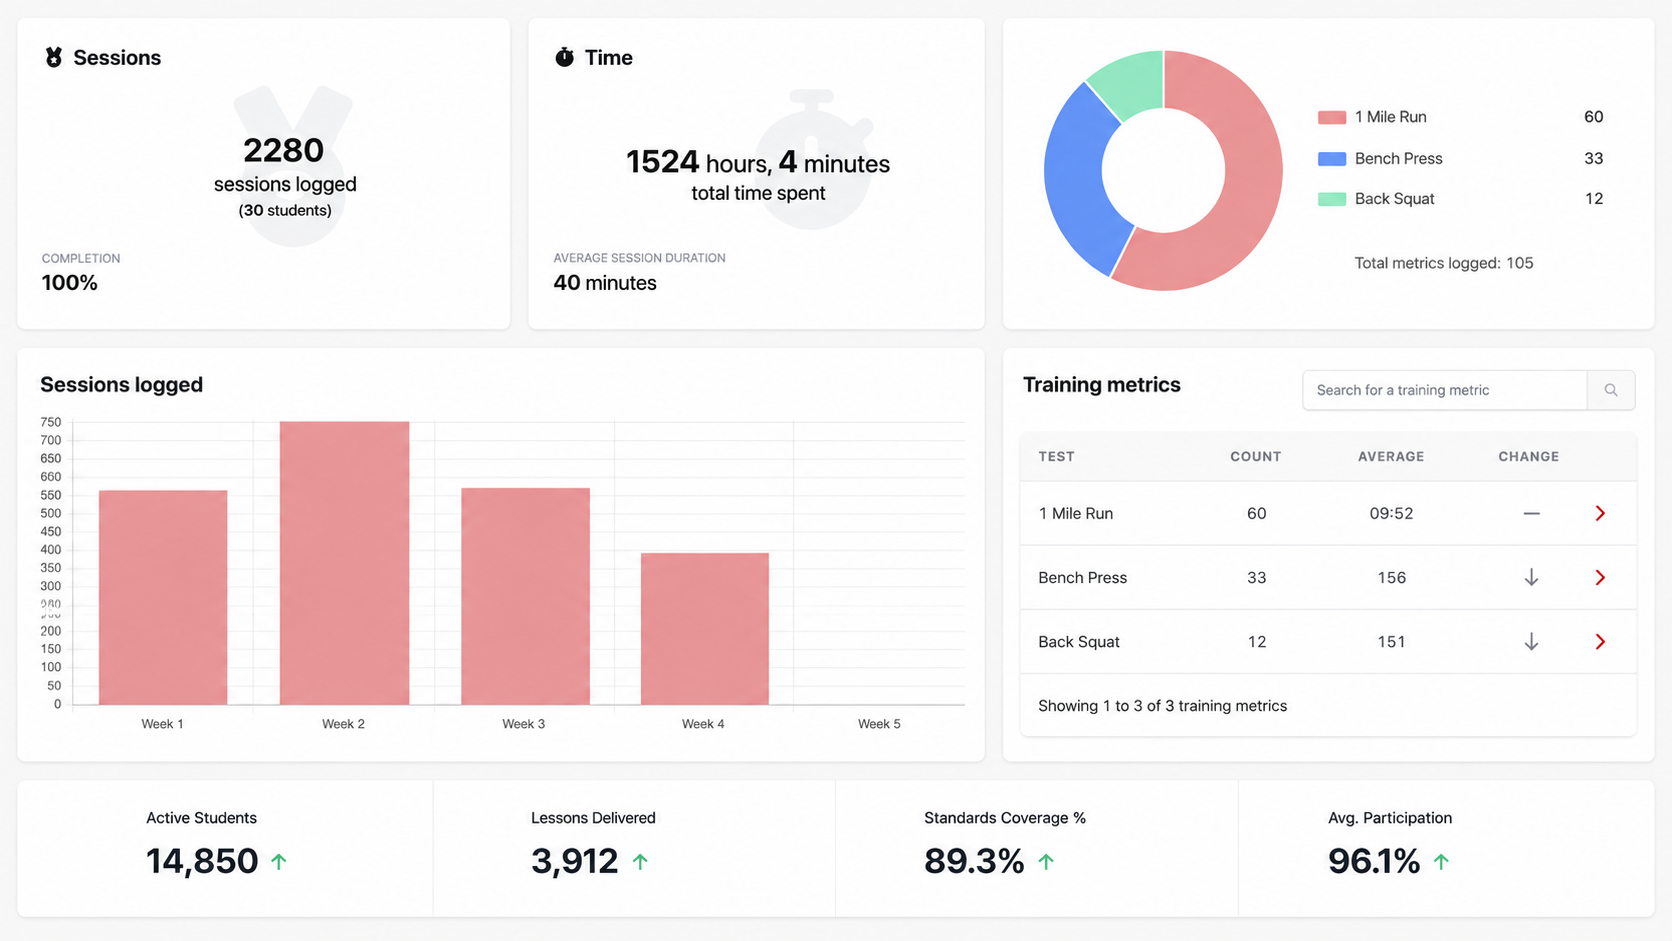Open Bench Press details chevron
The width and height of the screenshot is (1672, 941).
(x=1600, y=577)
